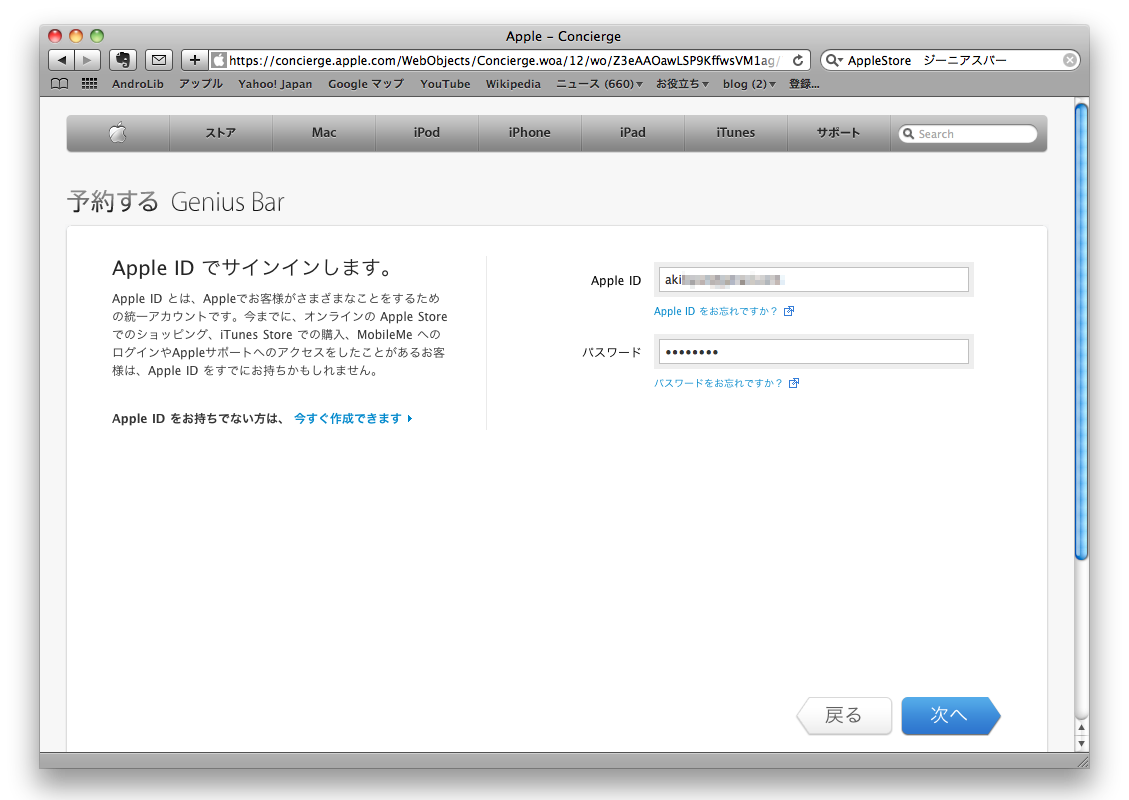
Task: Click the arrow after 今すぐ作成できます
Action: click(410, 418)
